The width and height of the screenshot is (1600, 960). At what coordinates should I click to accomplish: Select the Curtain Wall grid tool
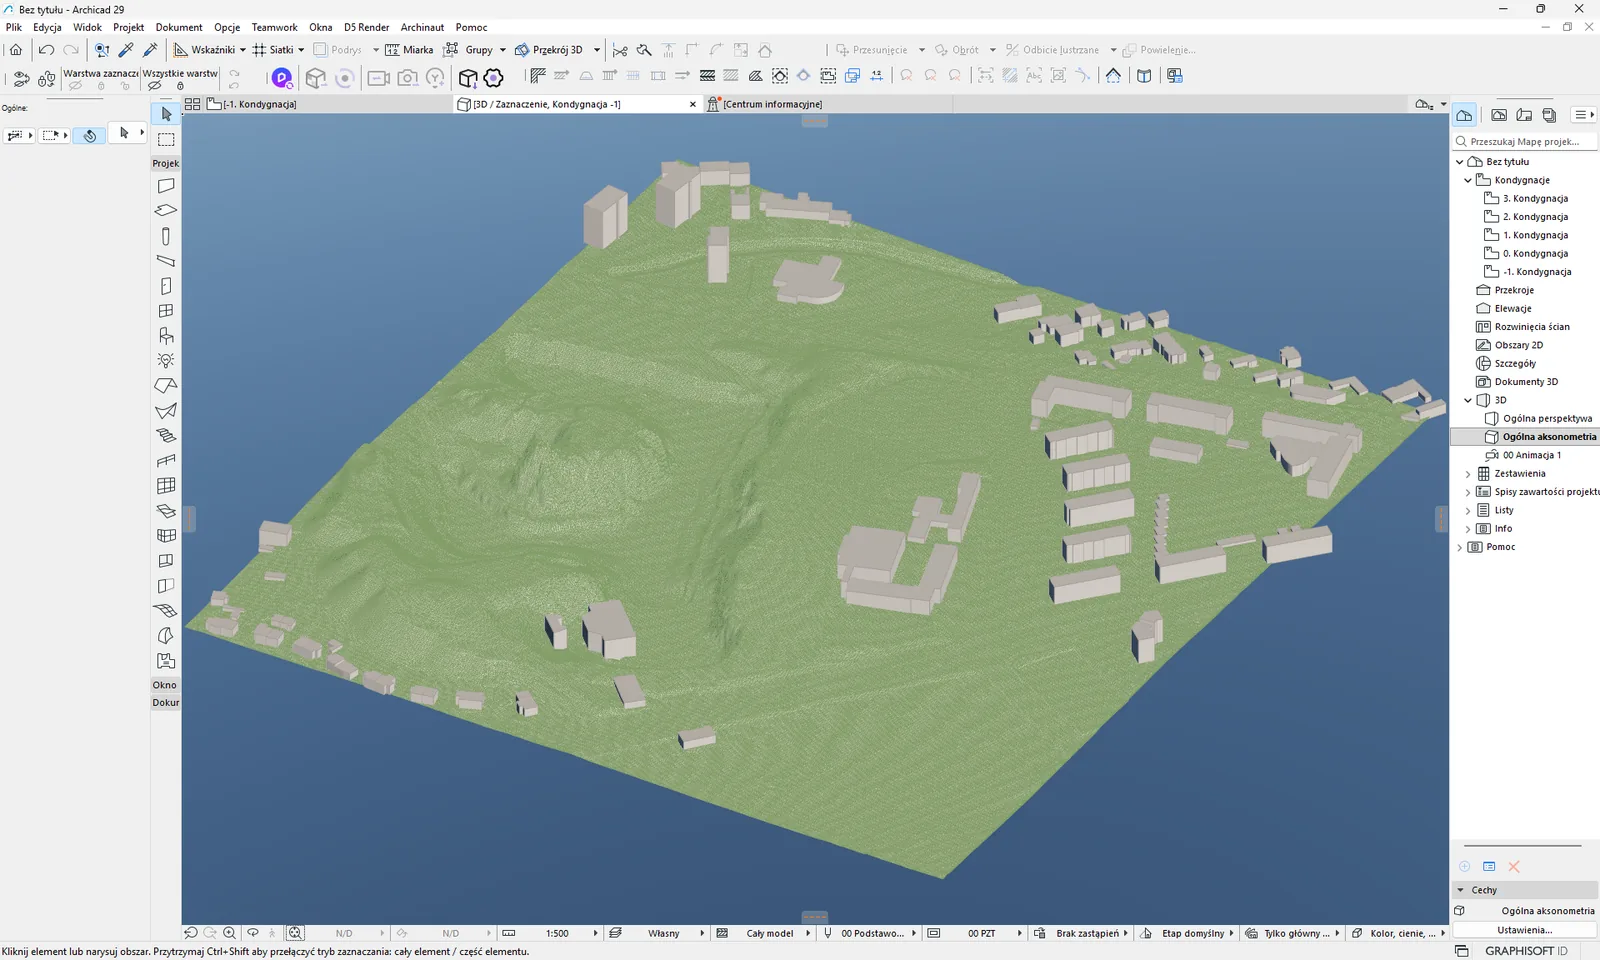point(166,486)
